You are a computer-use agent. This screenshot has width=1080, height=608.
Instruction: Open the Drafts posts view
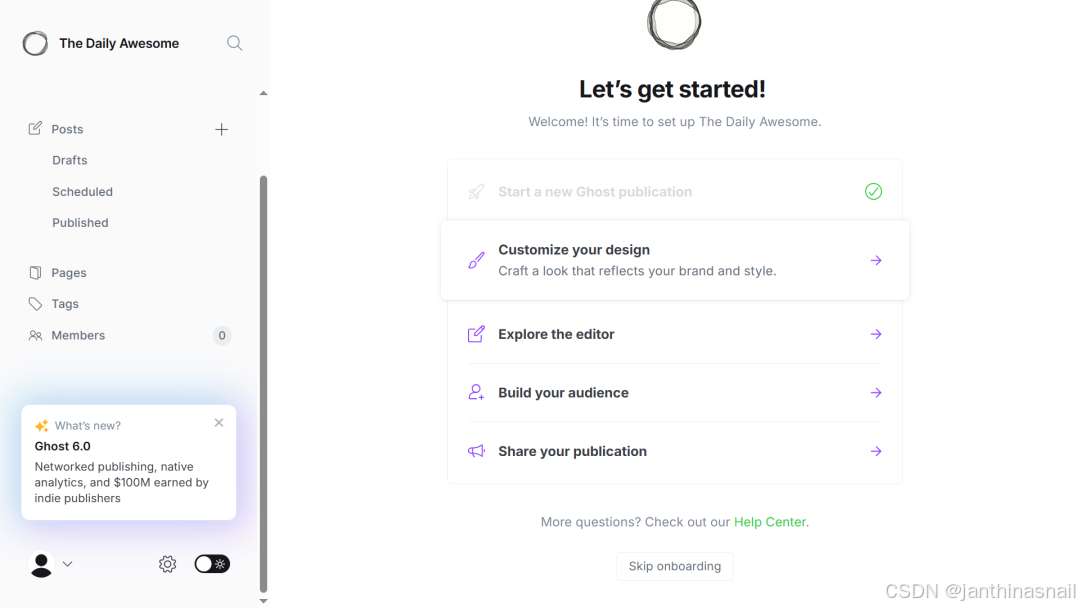tap(70, 160)
